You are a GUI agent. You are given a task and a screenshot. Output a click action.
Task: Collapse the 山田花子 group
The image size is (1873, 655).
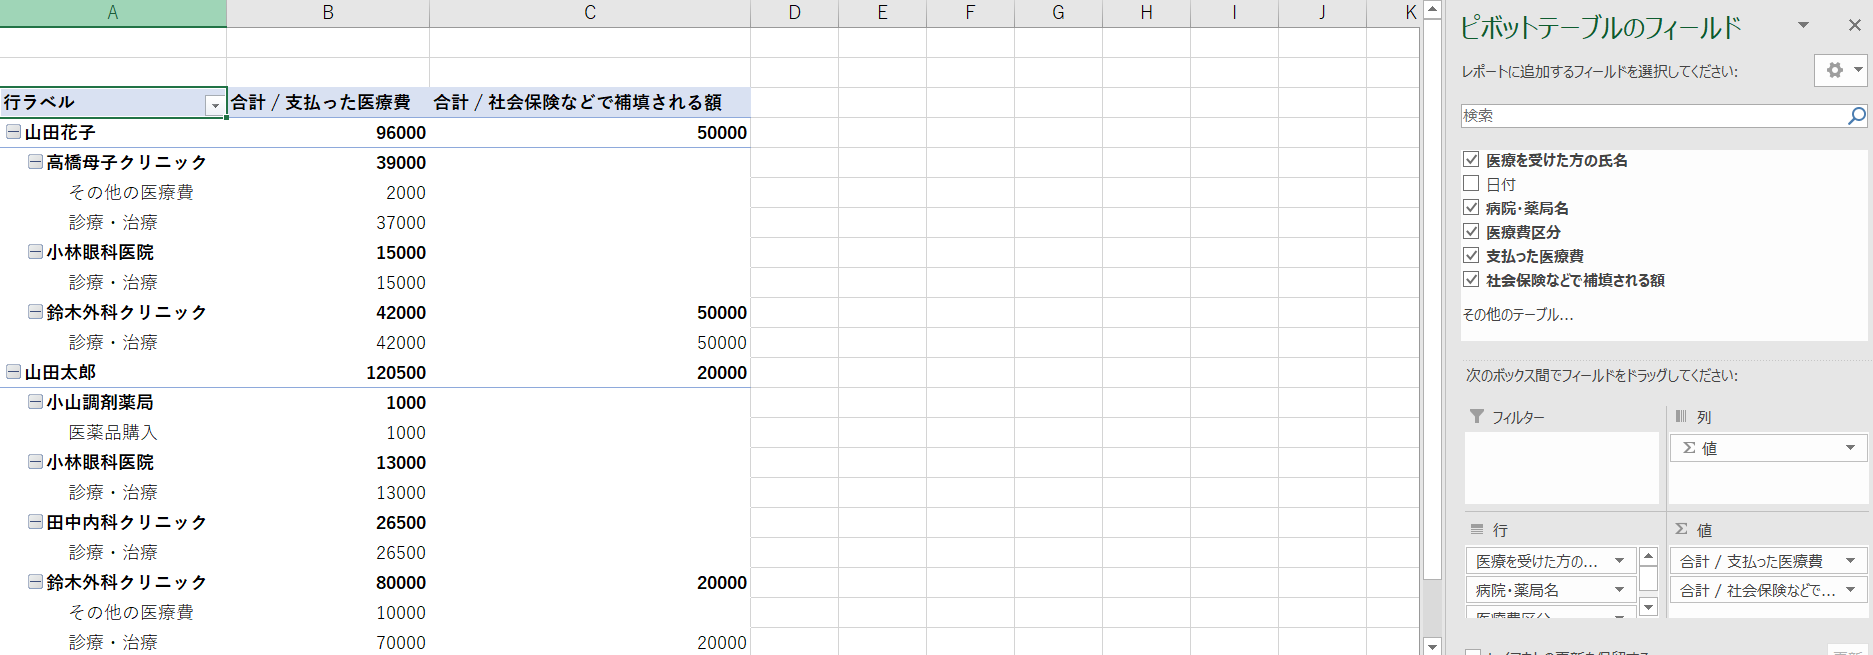tap(13, 132)
